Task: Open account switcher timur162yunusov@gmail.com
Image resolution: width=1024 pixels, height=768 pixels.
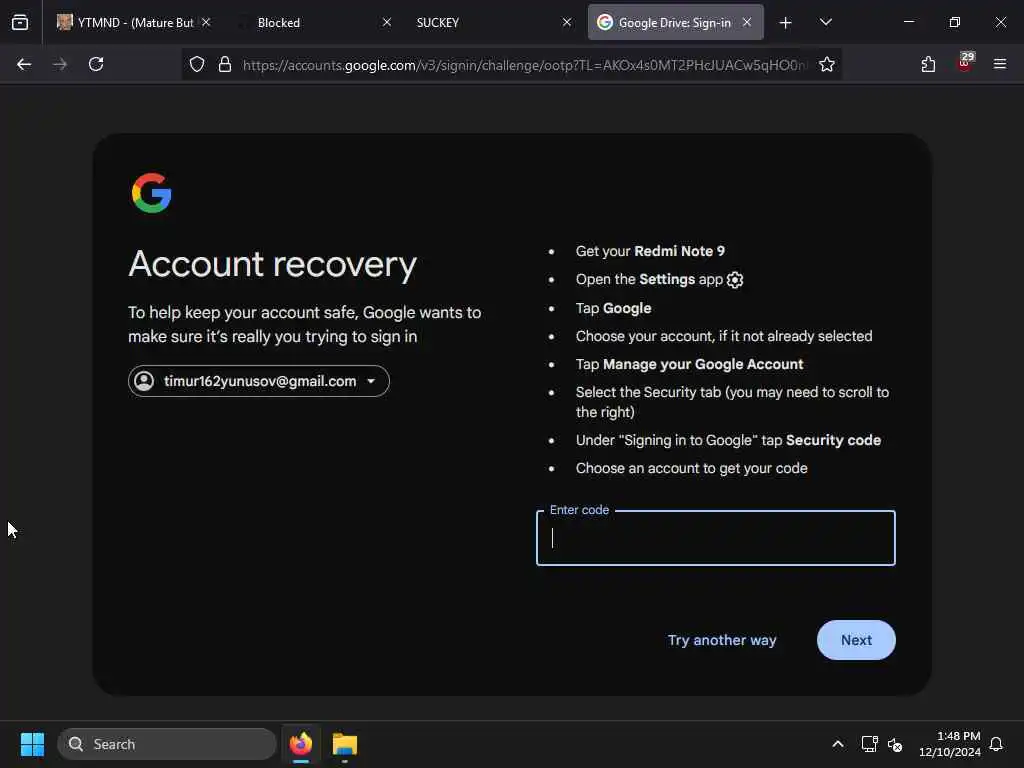Action: [259, 381]
